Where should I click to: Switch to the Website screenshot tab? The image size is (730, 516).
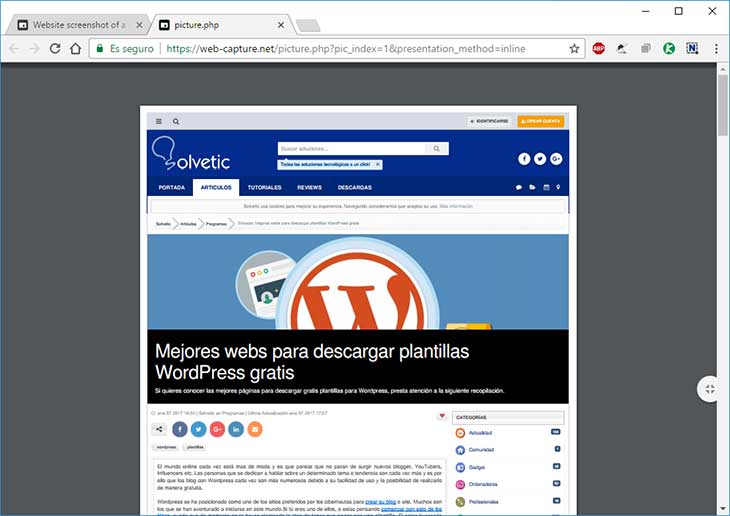click(x=79, y=25)
